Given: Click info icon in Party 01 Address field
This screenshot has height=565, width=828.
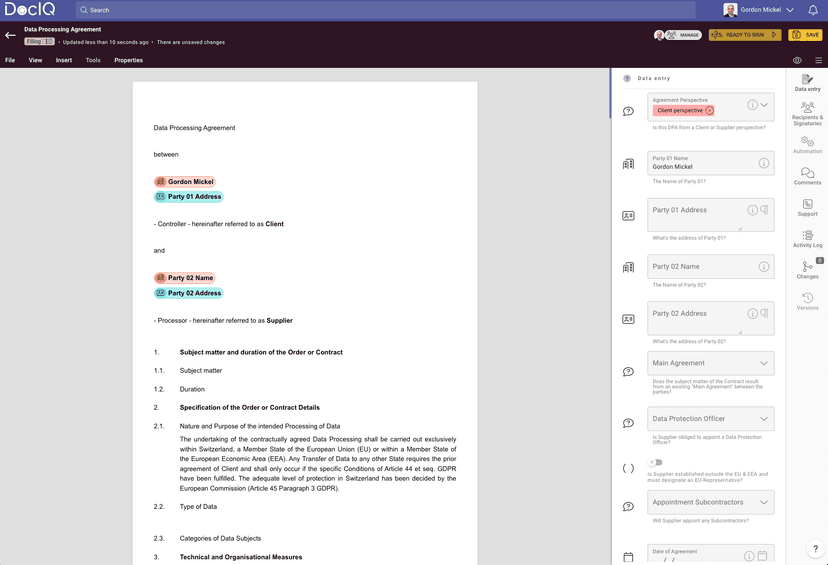Looking at the screenshot, I should pyautogui.click(x=752, y=210).
